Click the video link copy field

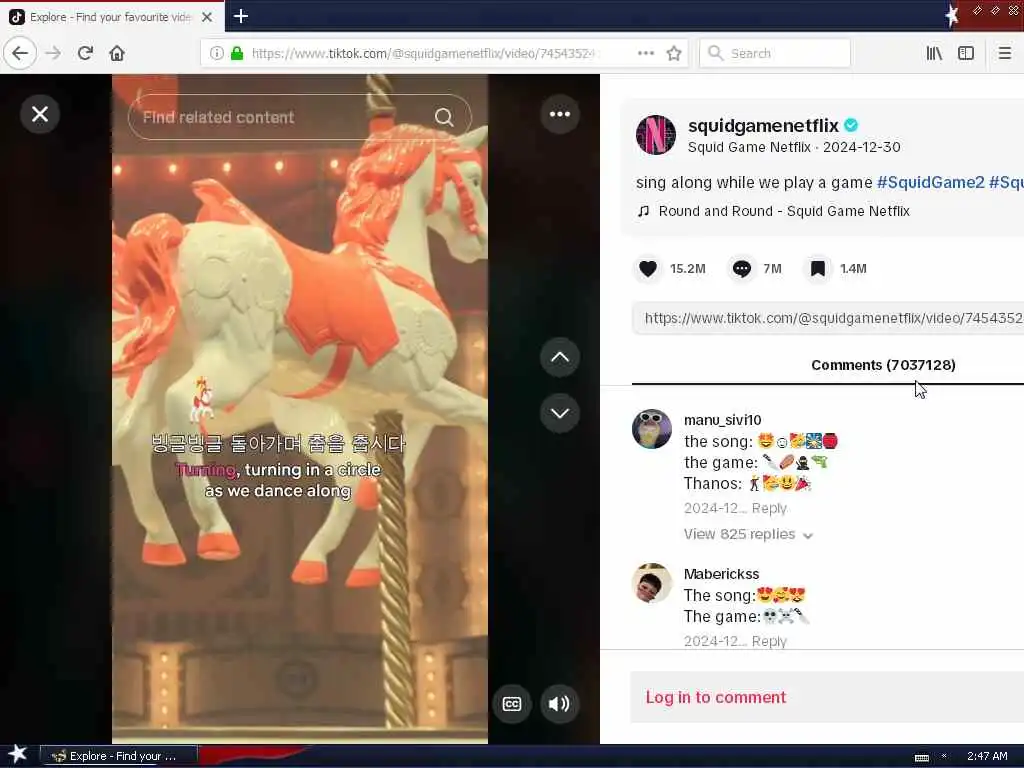(x=828, y=318)
